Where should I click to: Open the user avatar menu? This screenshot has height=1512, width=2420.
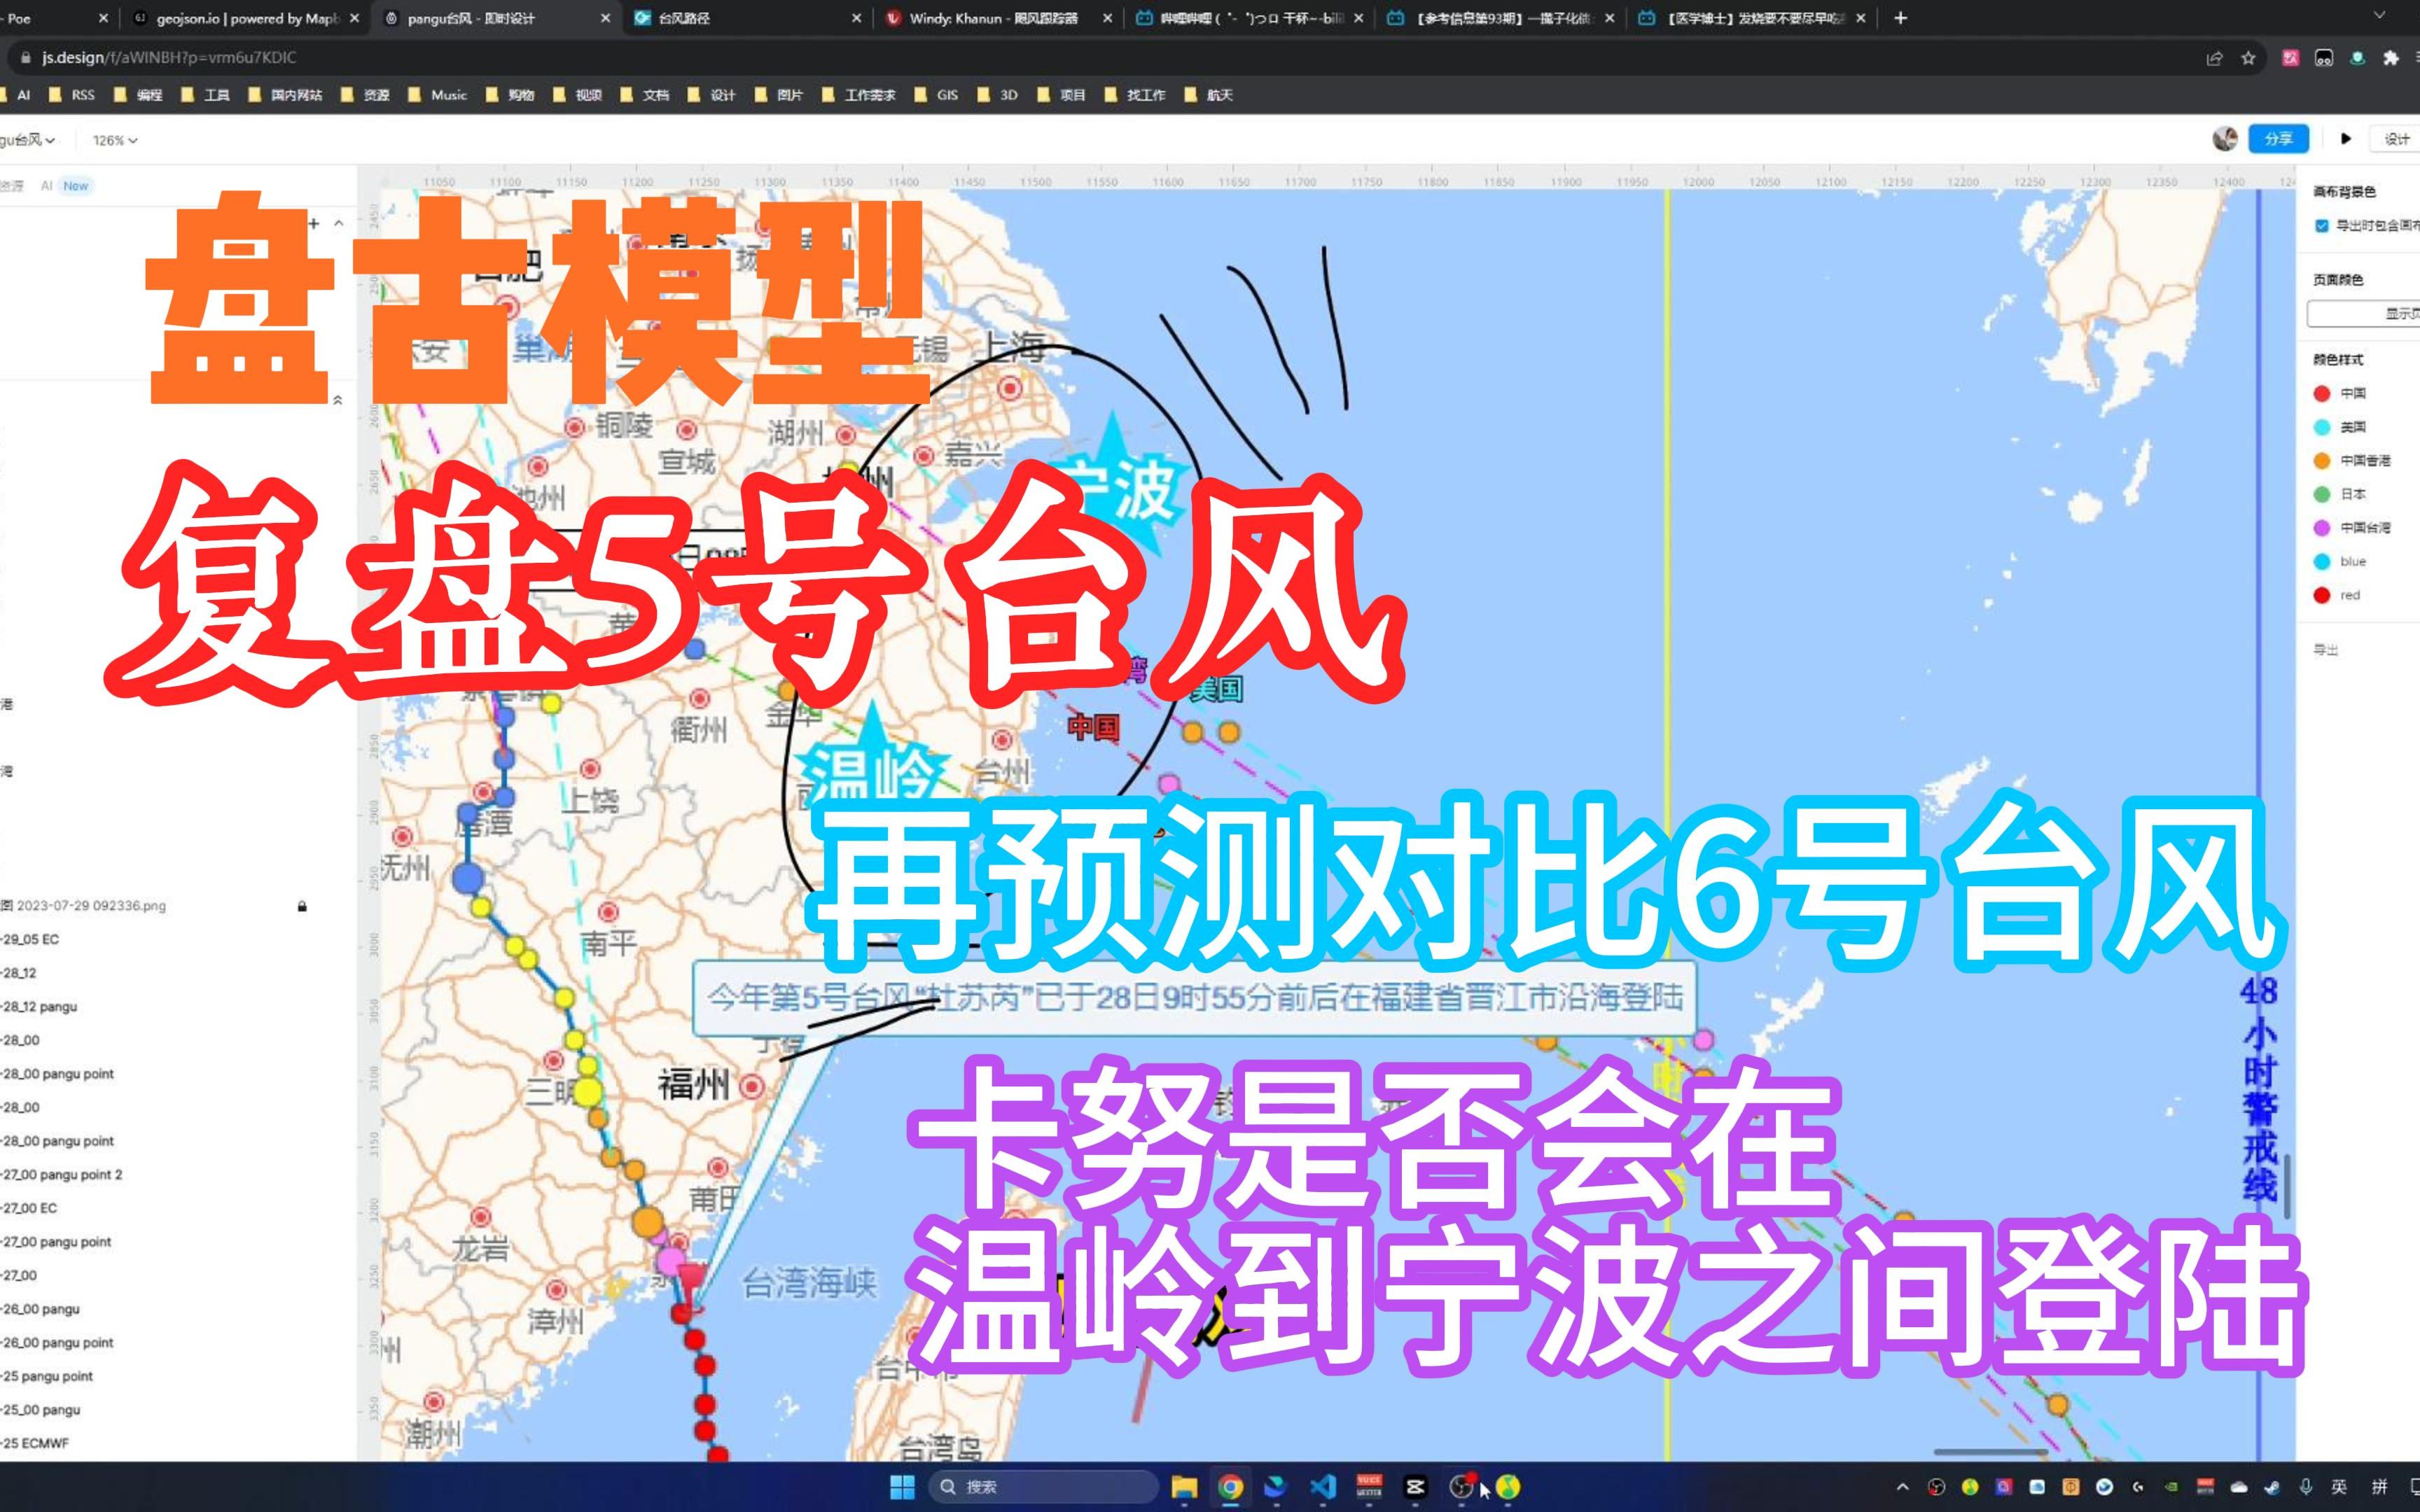[2225, 138]
